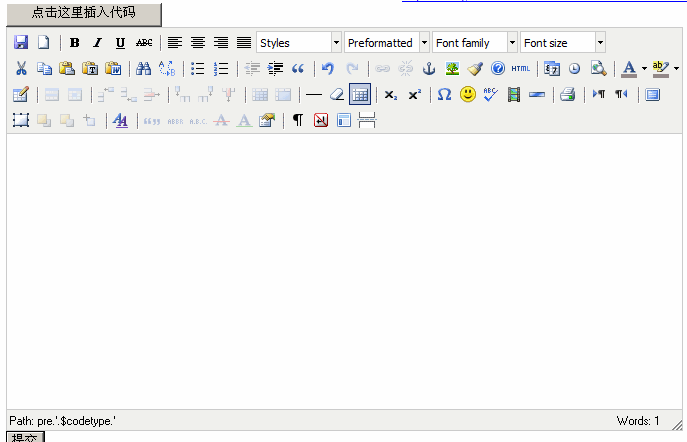Toggle Underline formatting
The image size is (687, 442).
coord(120,42)
